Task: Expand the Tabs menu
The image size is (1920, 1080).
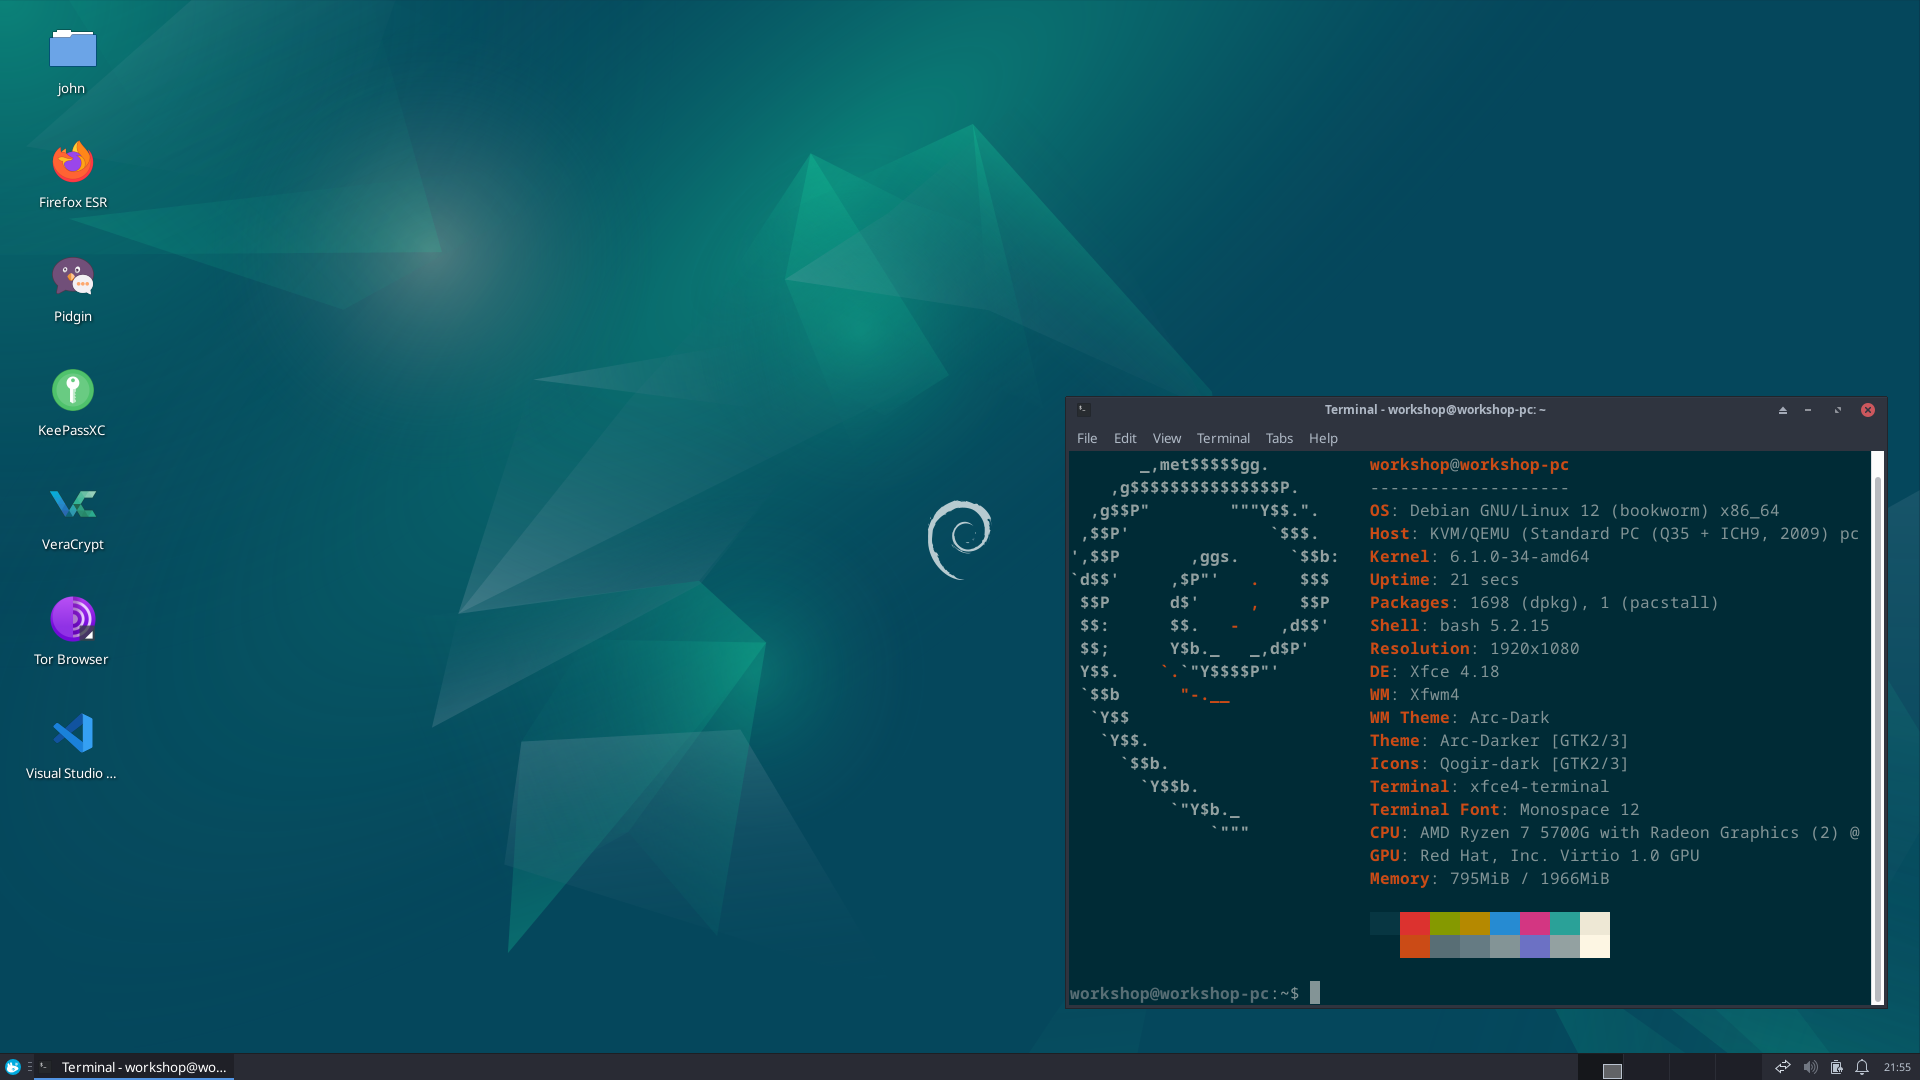Action: pyautogui.click(x=1279, y=438)
